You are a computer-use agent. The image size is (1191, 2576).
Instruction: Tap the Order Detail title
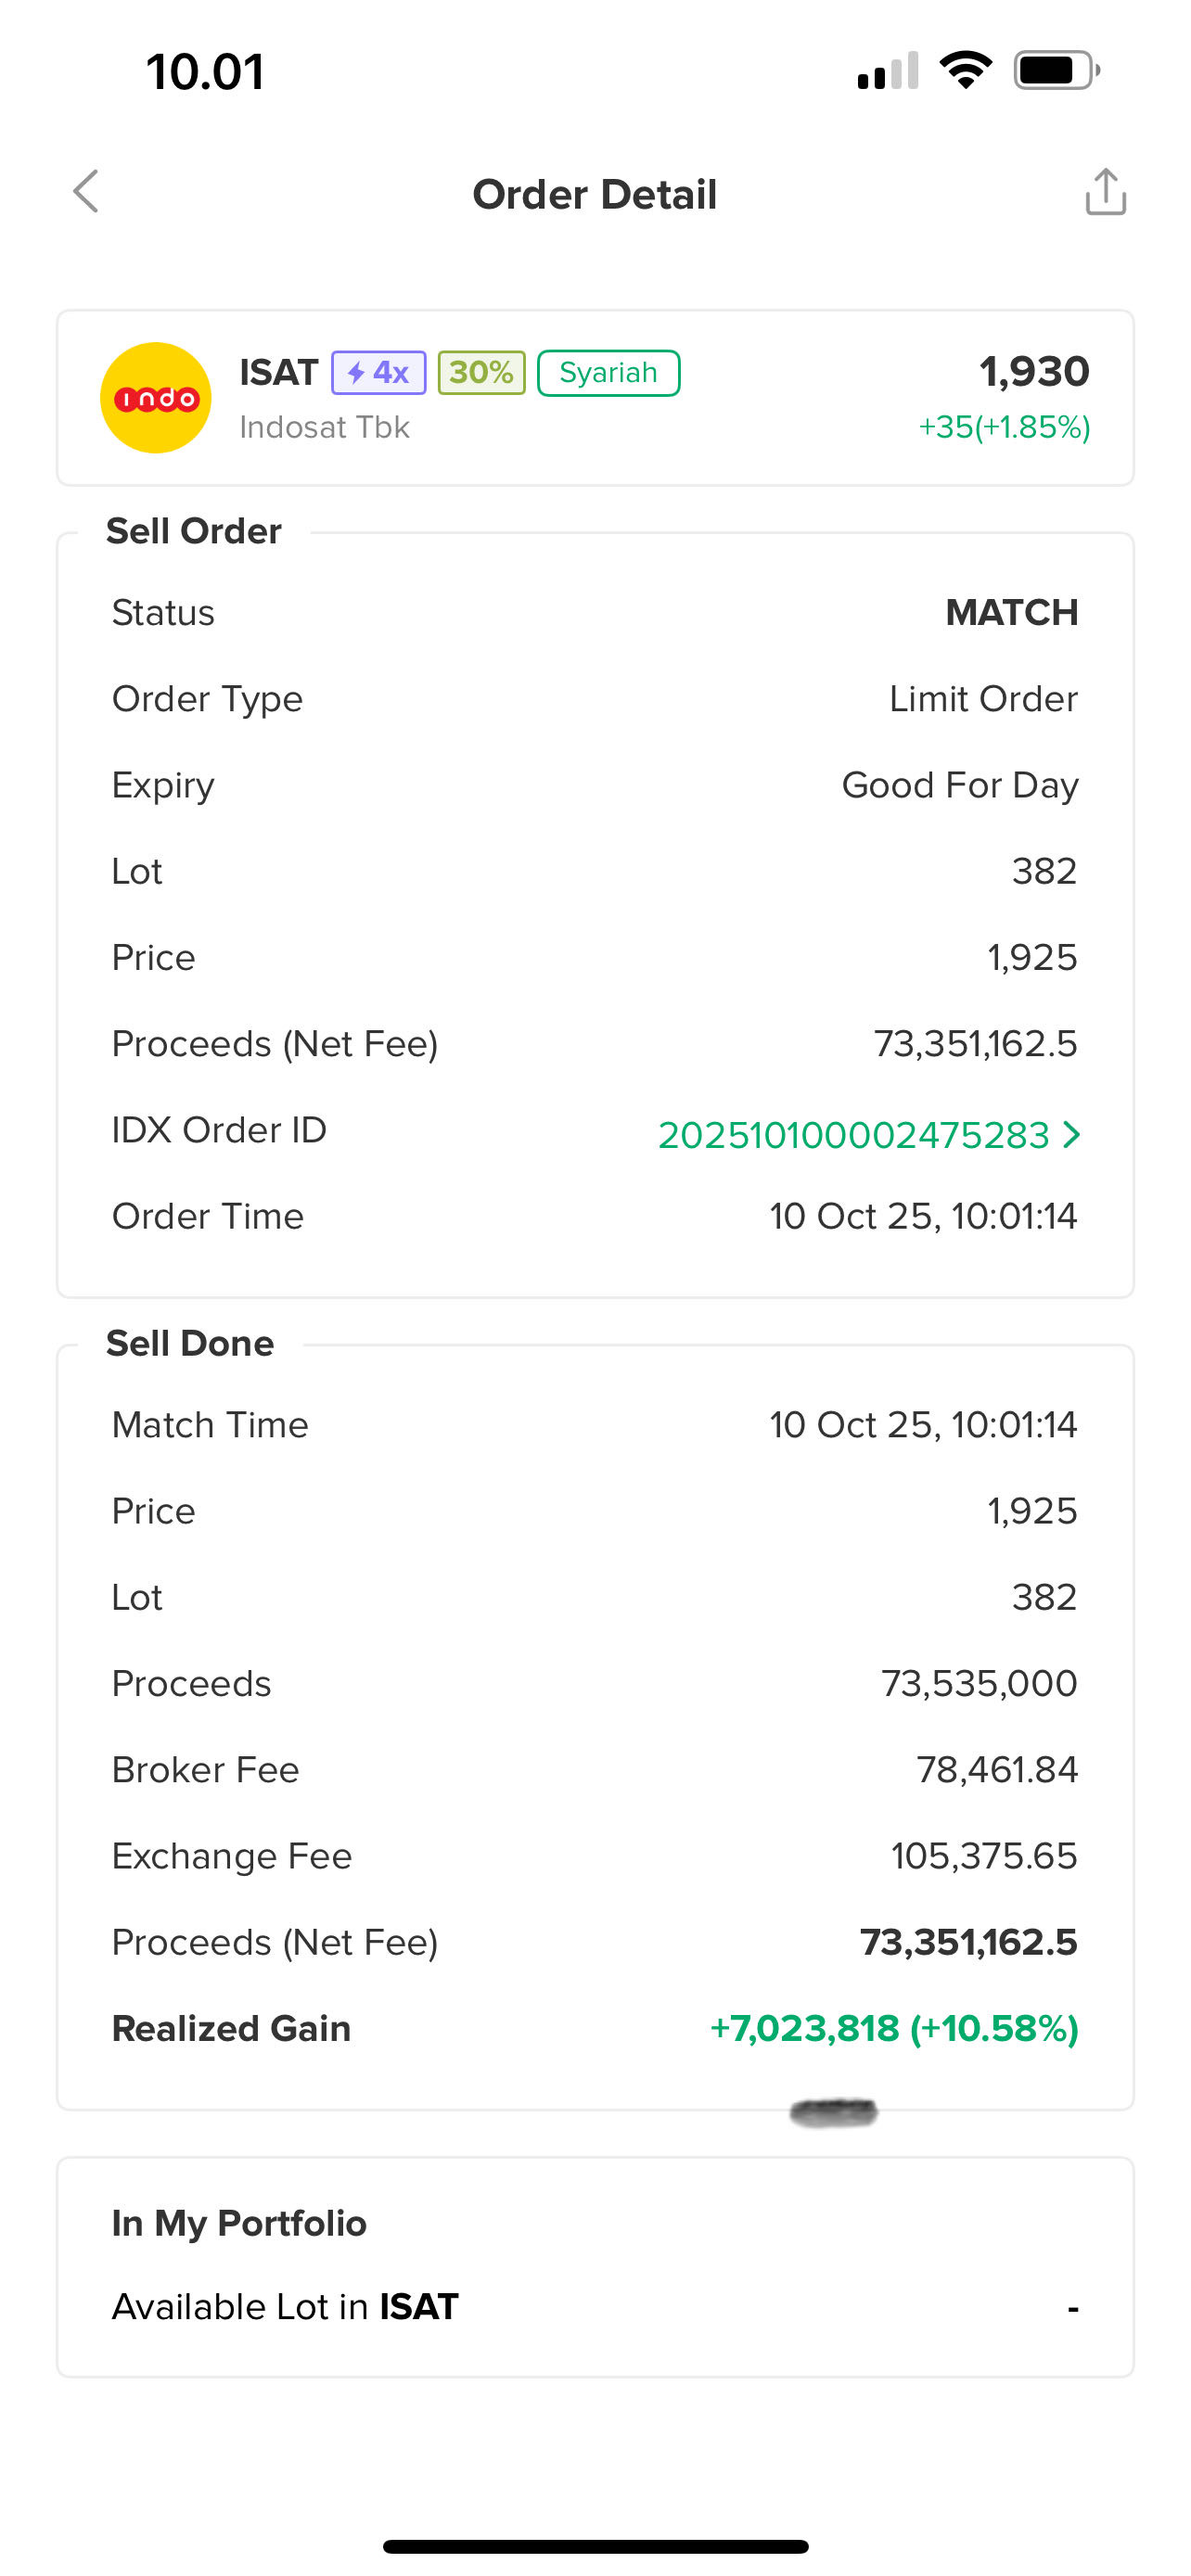[594, 194]
